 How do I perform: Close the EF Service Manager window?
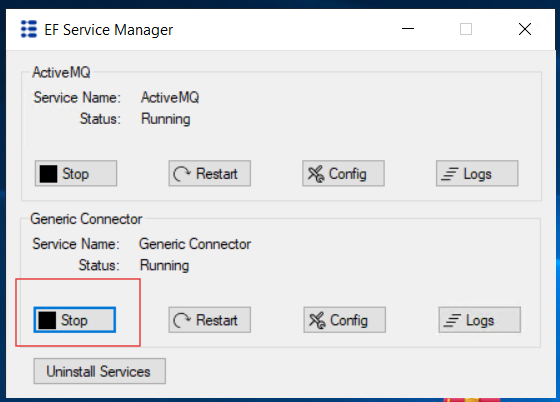(525, 29)
